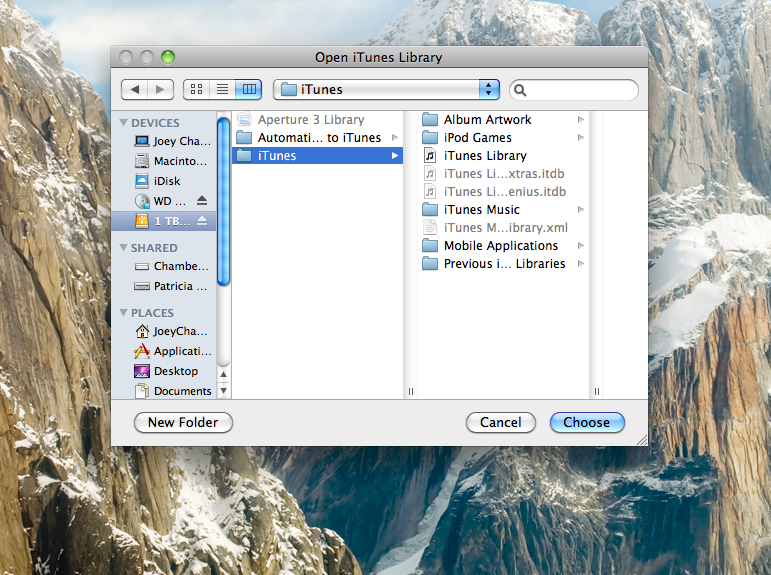Screen dimensions: 771x575
Task: Select the highlighted iTunes folder
Action: (x=317, y=155)
